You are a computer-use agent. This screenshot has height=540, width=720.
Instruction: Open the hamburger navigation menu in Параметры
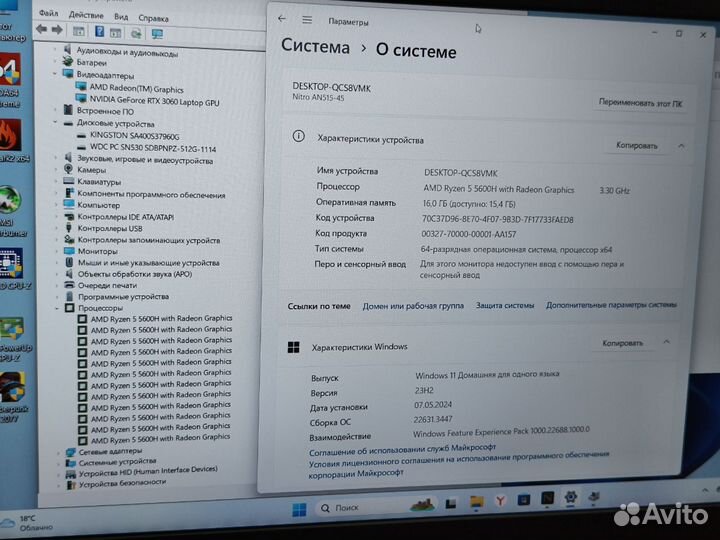click(x=307, y=20)
